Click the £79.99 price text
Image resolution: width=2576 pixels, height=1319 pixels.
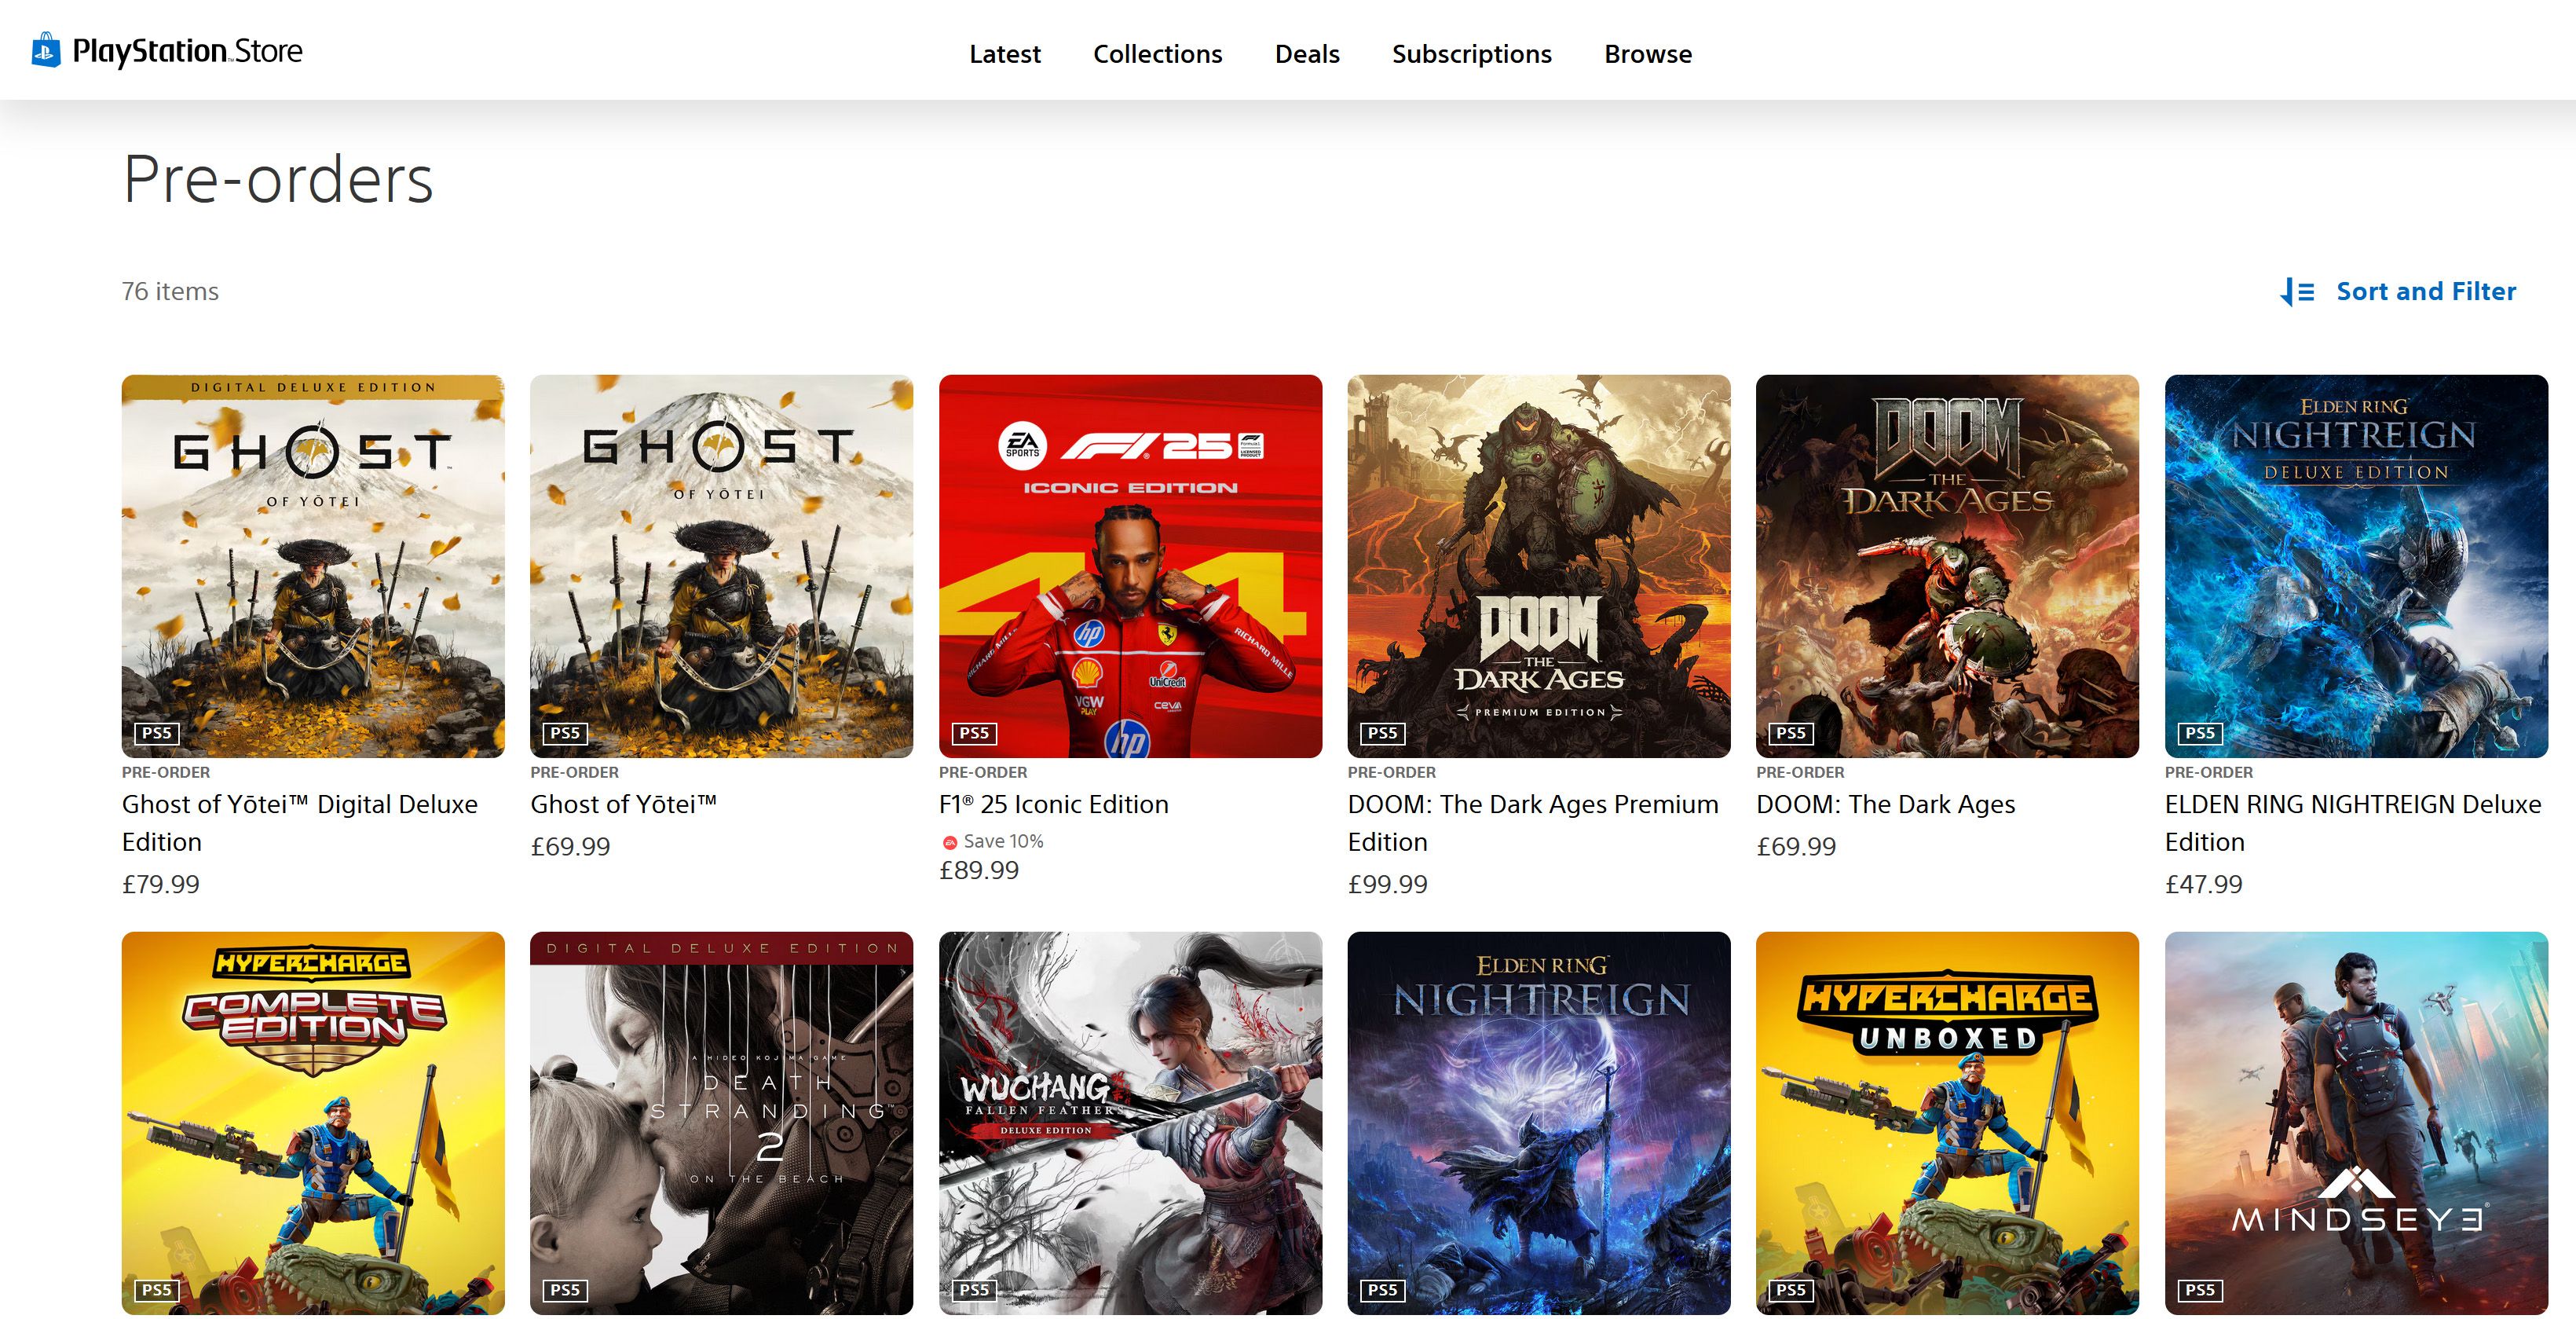[161, 884]
